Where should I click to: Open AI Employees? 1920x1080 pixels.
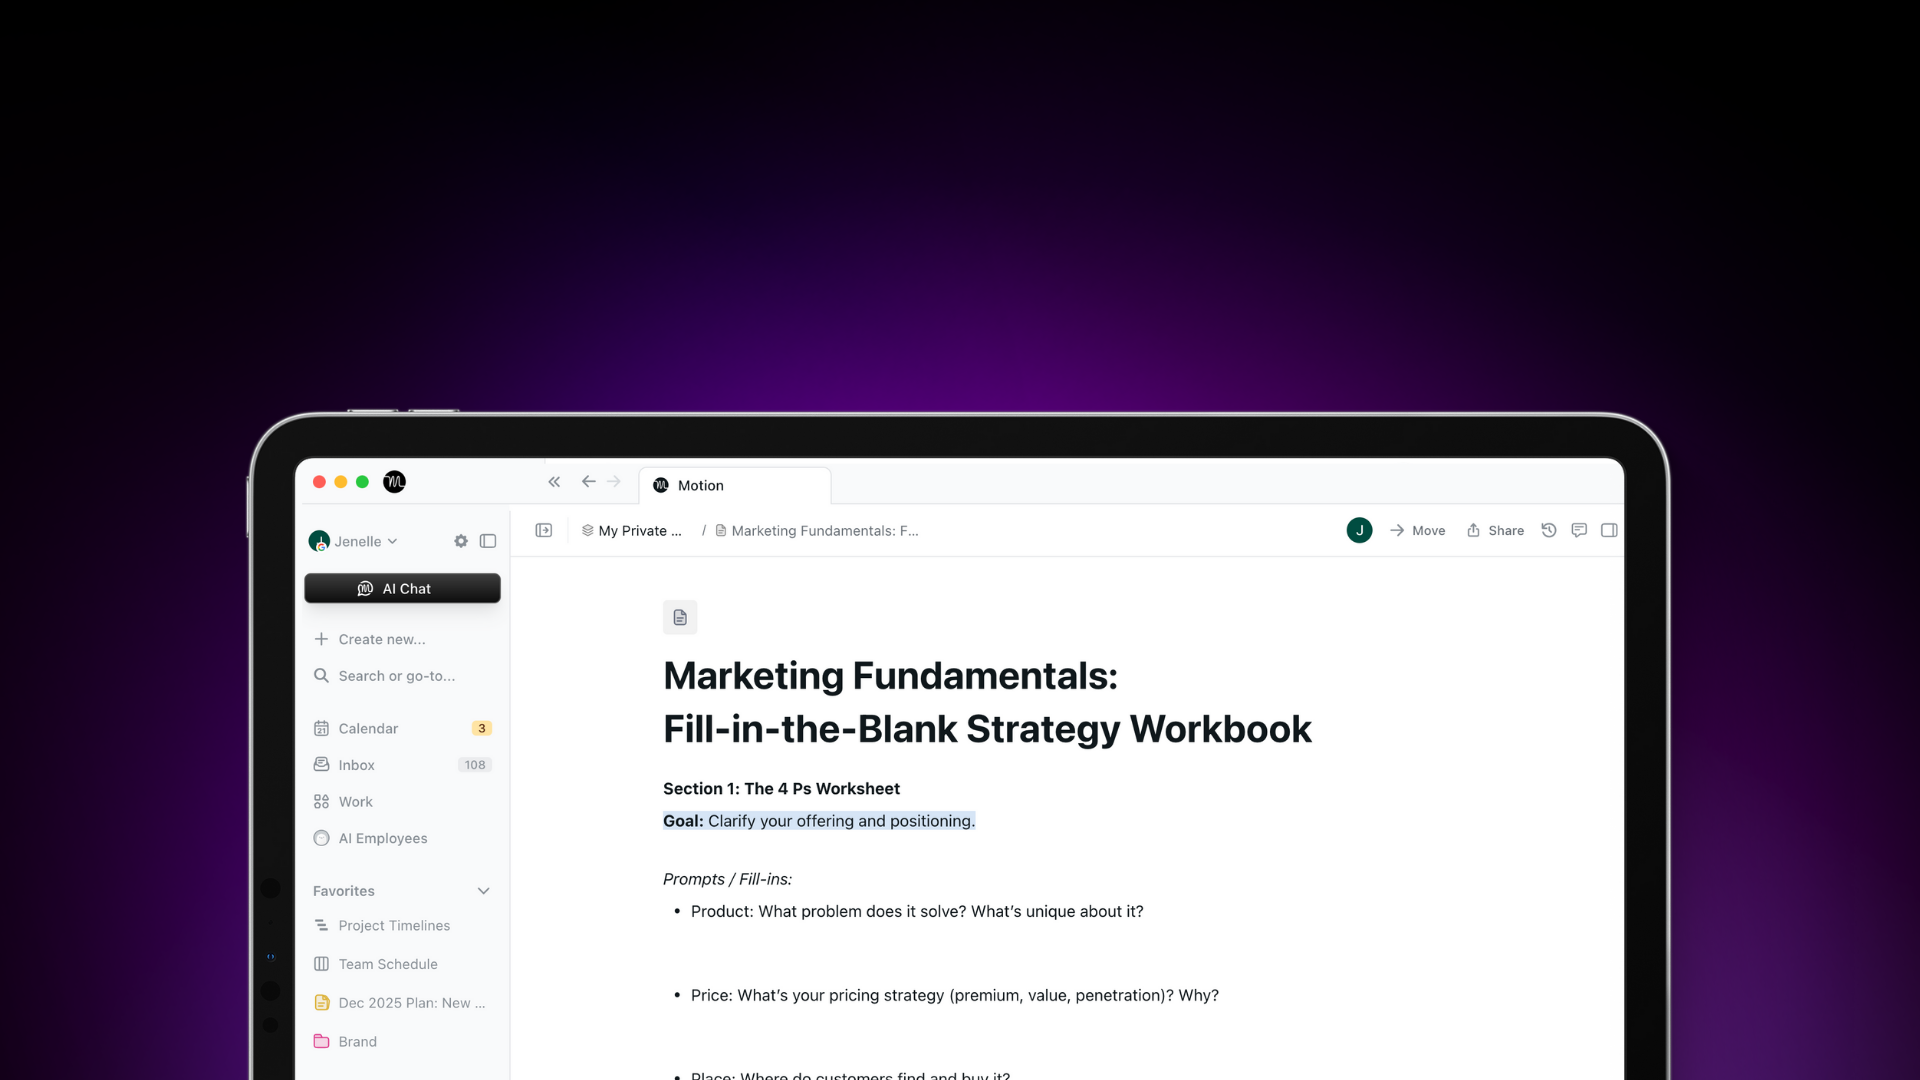click(382, 838)
